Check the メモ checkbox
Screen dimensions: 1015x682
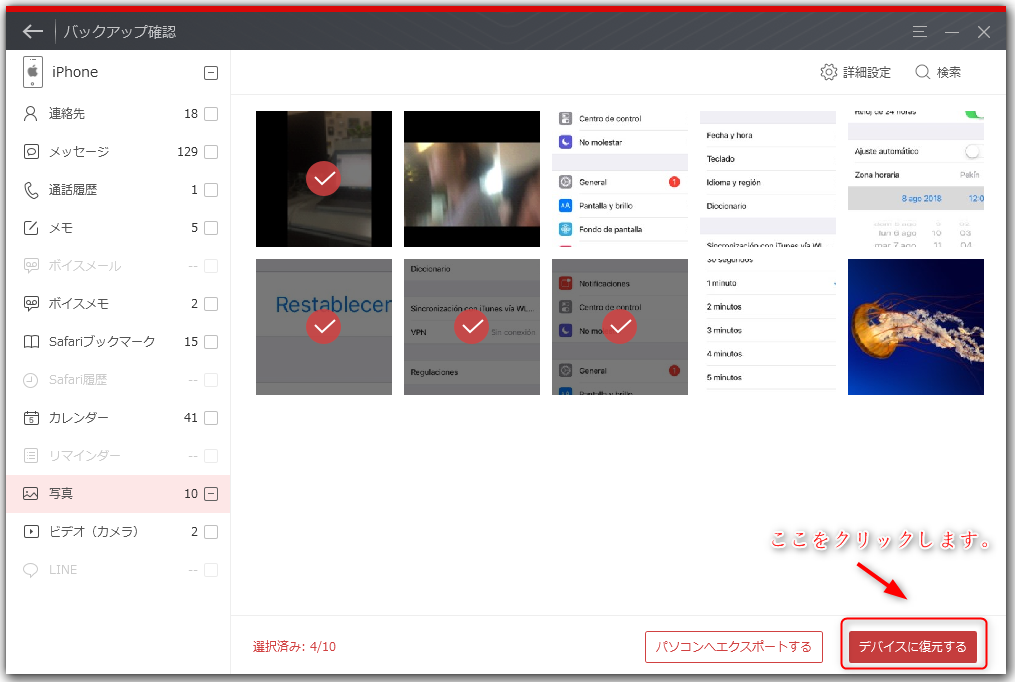tap(211, 228)
